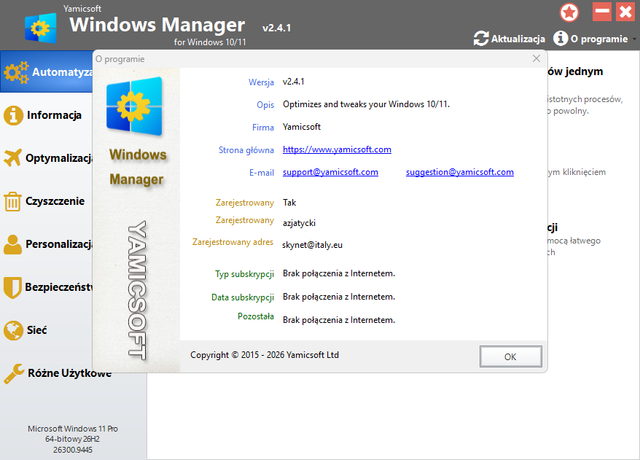Click the Informacja info icon in sidebar
The height and width of the screenshot is (460, 640).
click(x=13, y=115)
